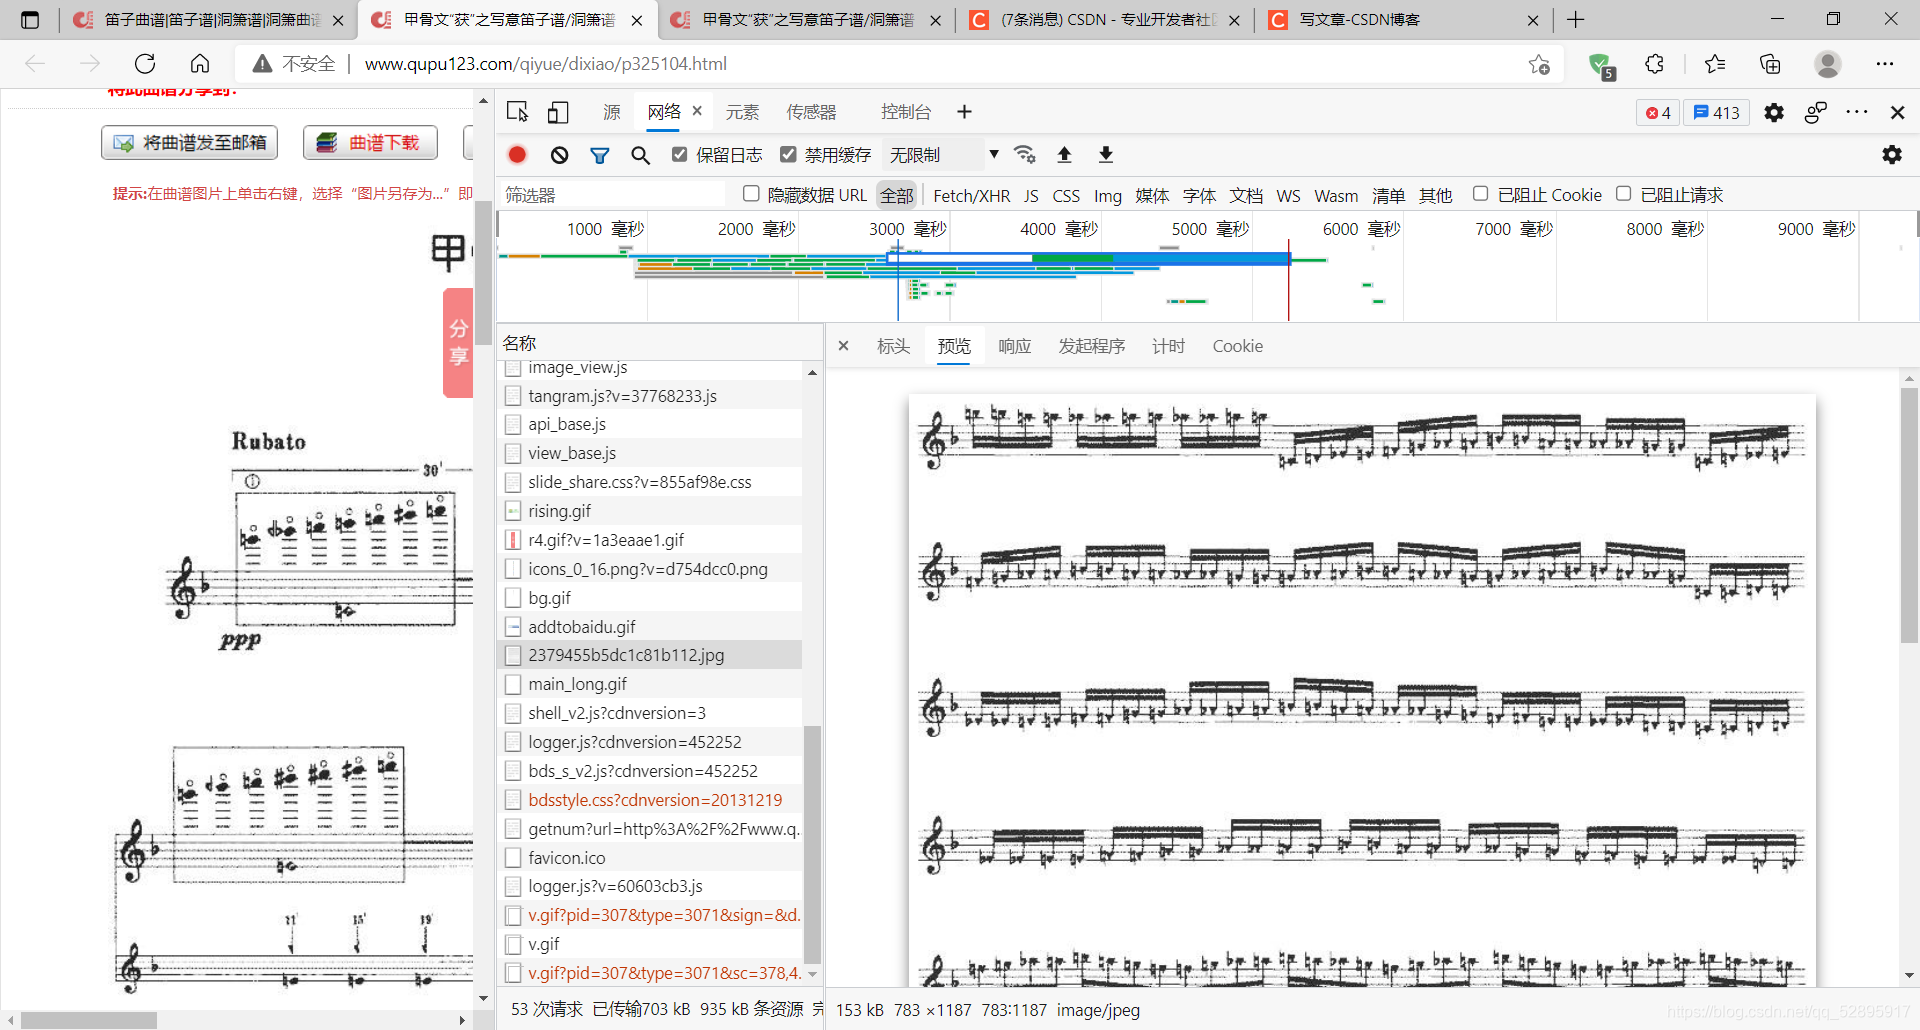The height and width of the screenshot is (1030, 1920).
Task: Filter requests by Img type
Action: [x=1108, y=196]
